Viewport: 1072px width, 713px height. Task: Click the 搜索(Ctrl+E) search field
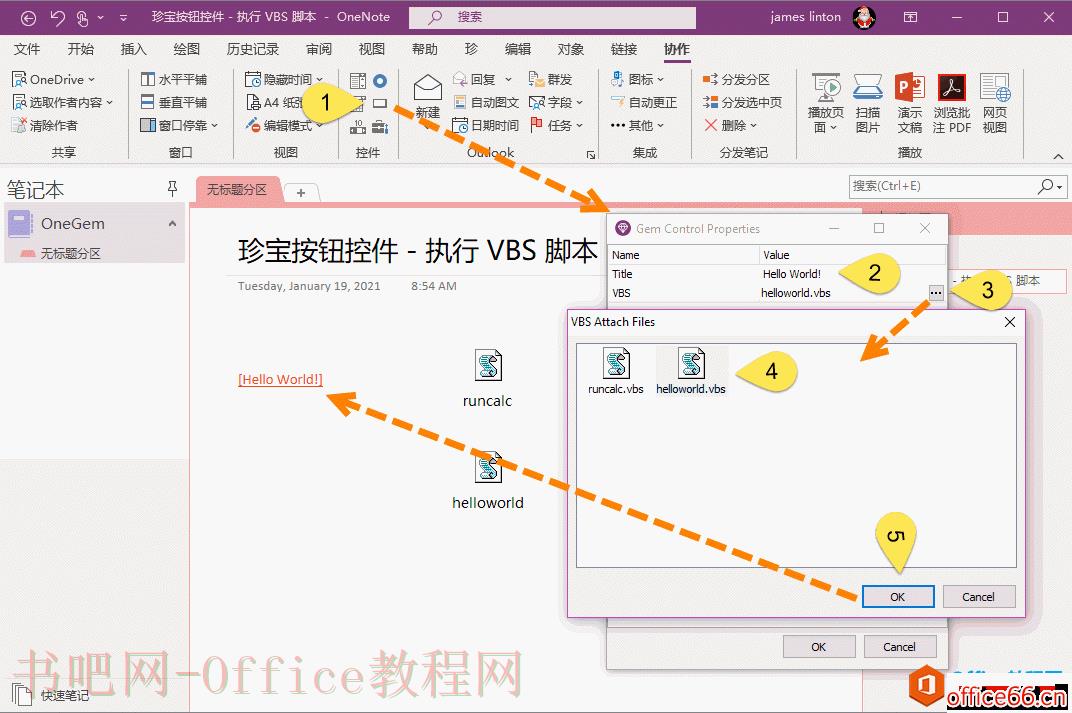957,186
